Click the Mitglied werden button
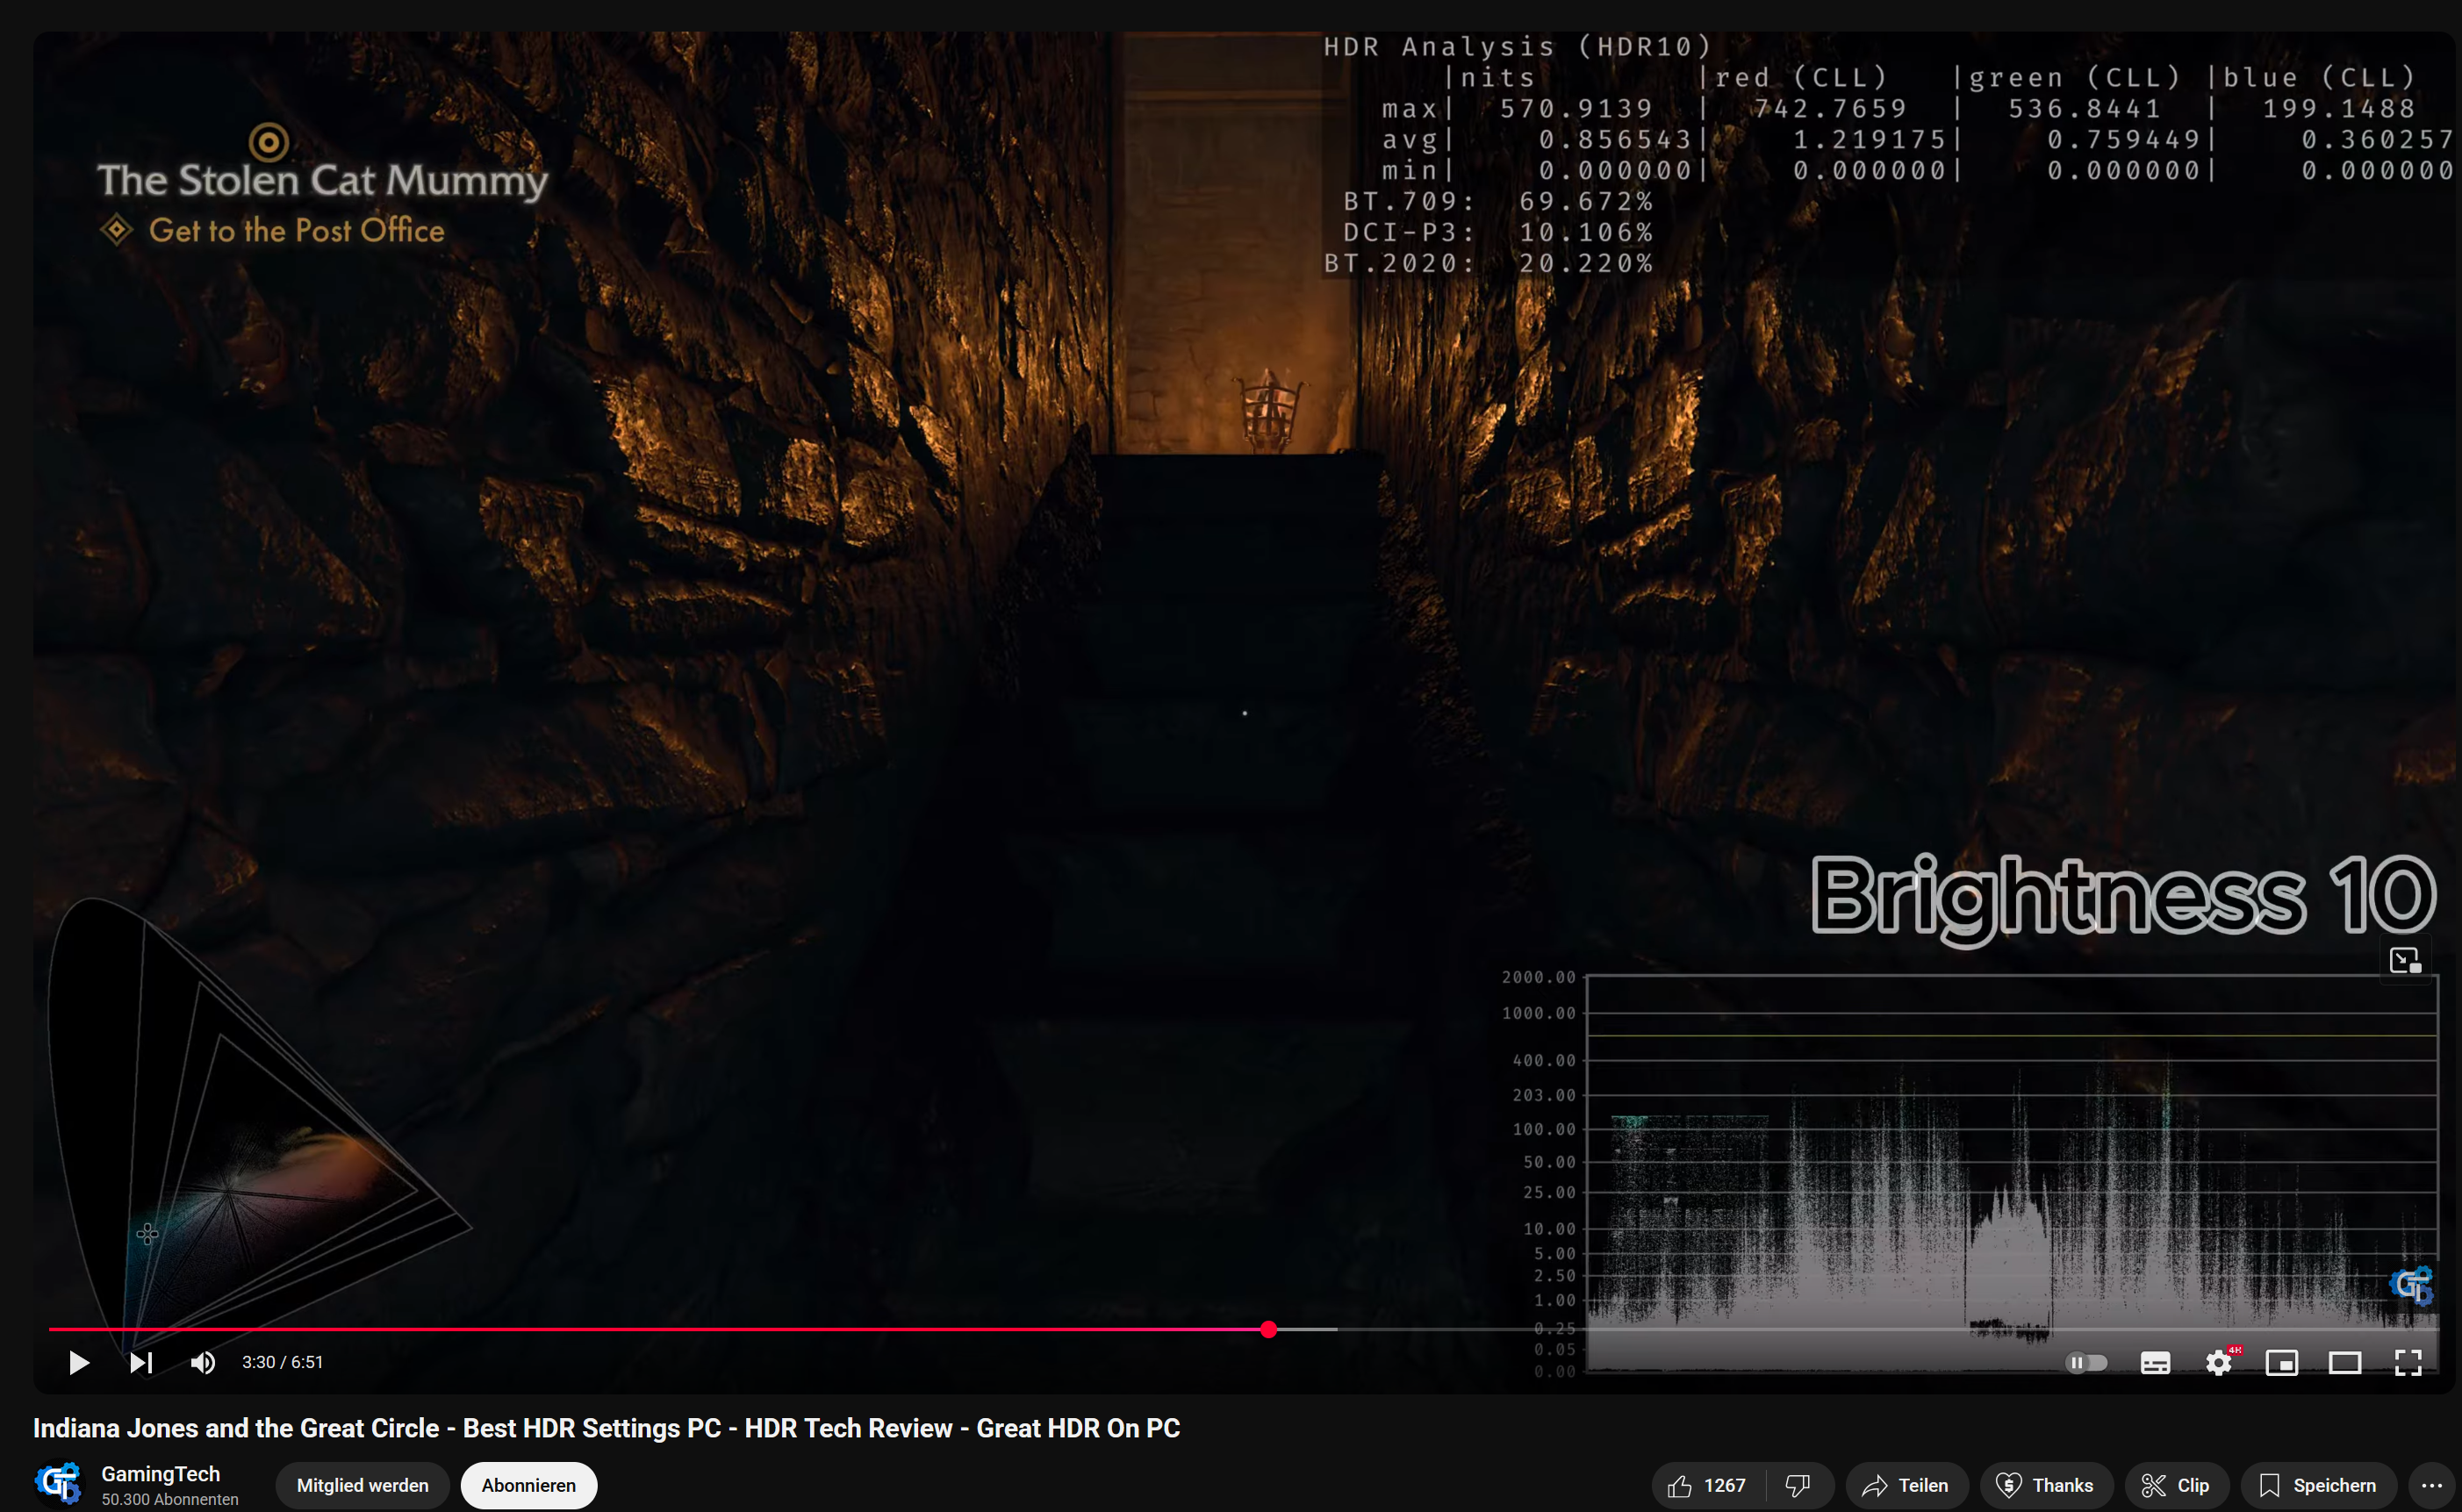 point(362,1485)
